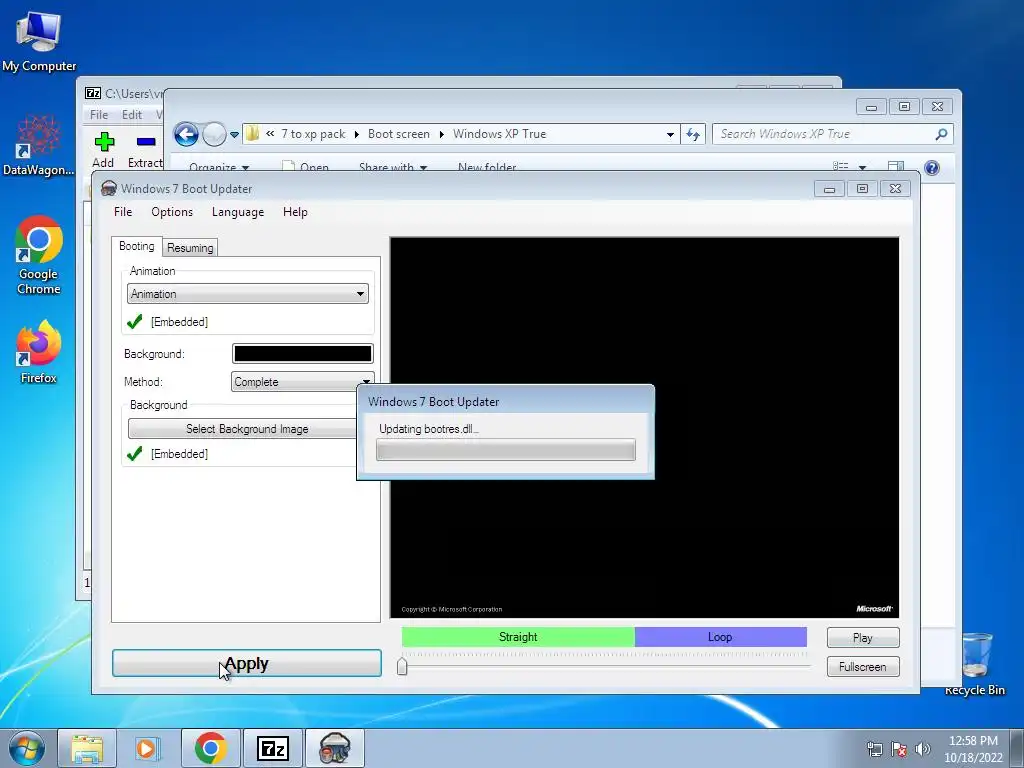The height and width of the screenshot is (768, 1024).
Task: Click Forward arrow in Explorer window
Action: [214, 135]
